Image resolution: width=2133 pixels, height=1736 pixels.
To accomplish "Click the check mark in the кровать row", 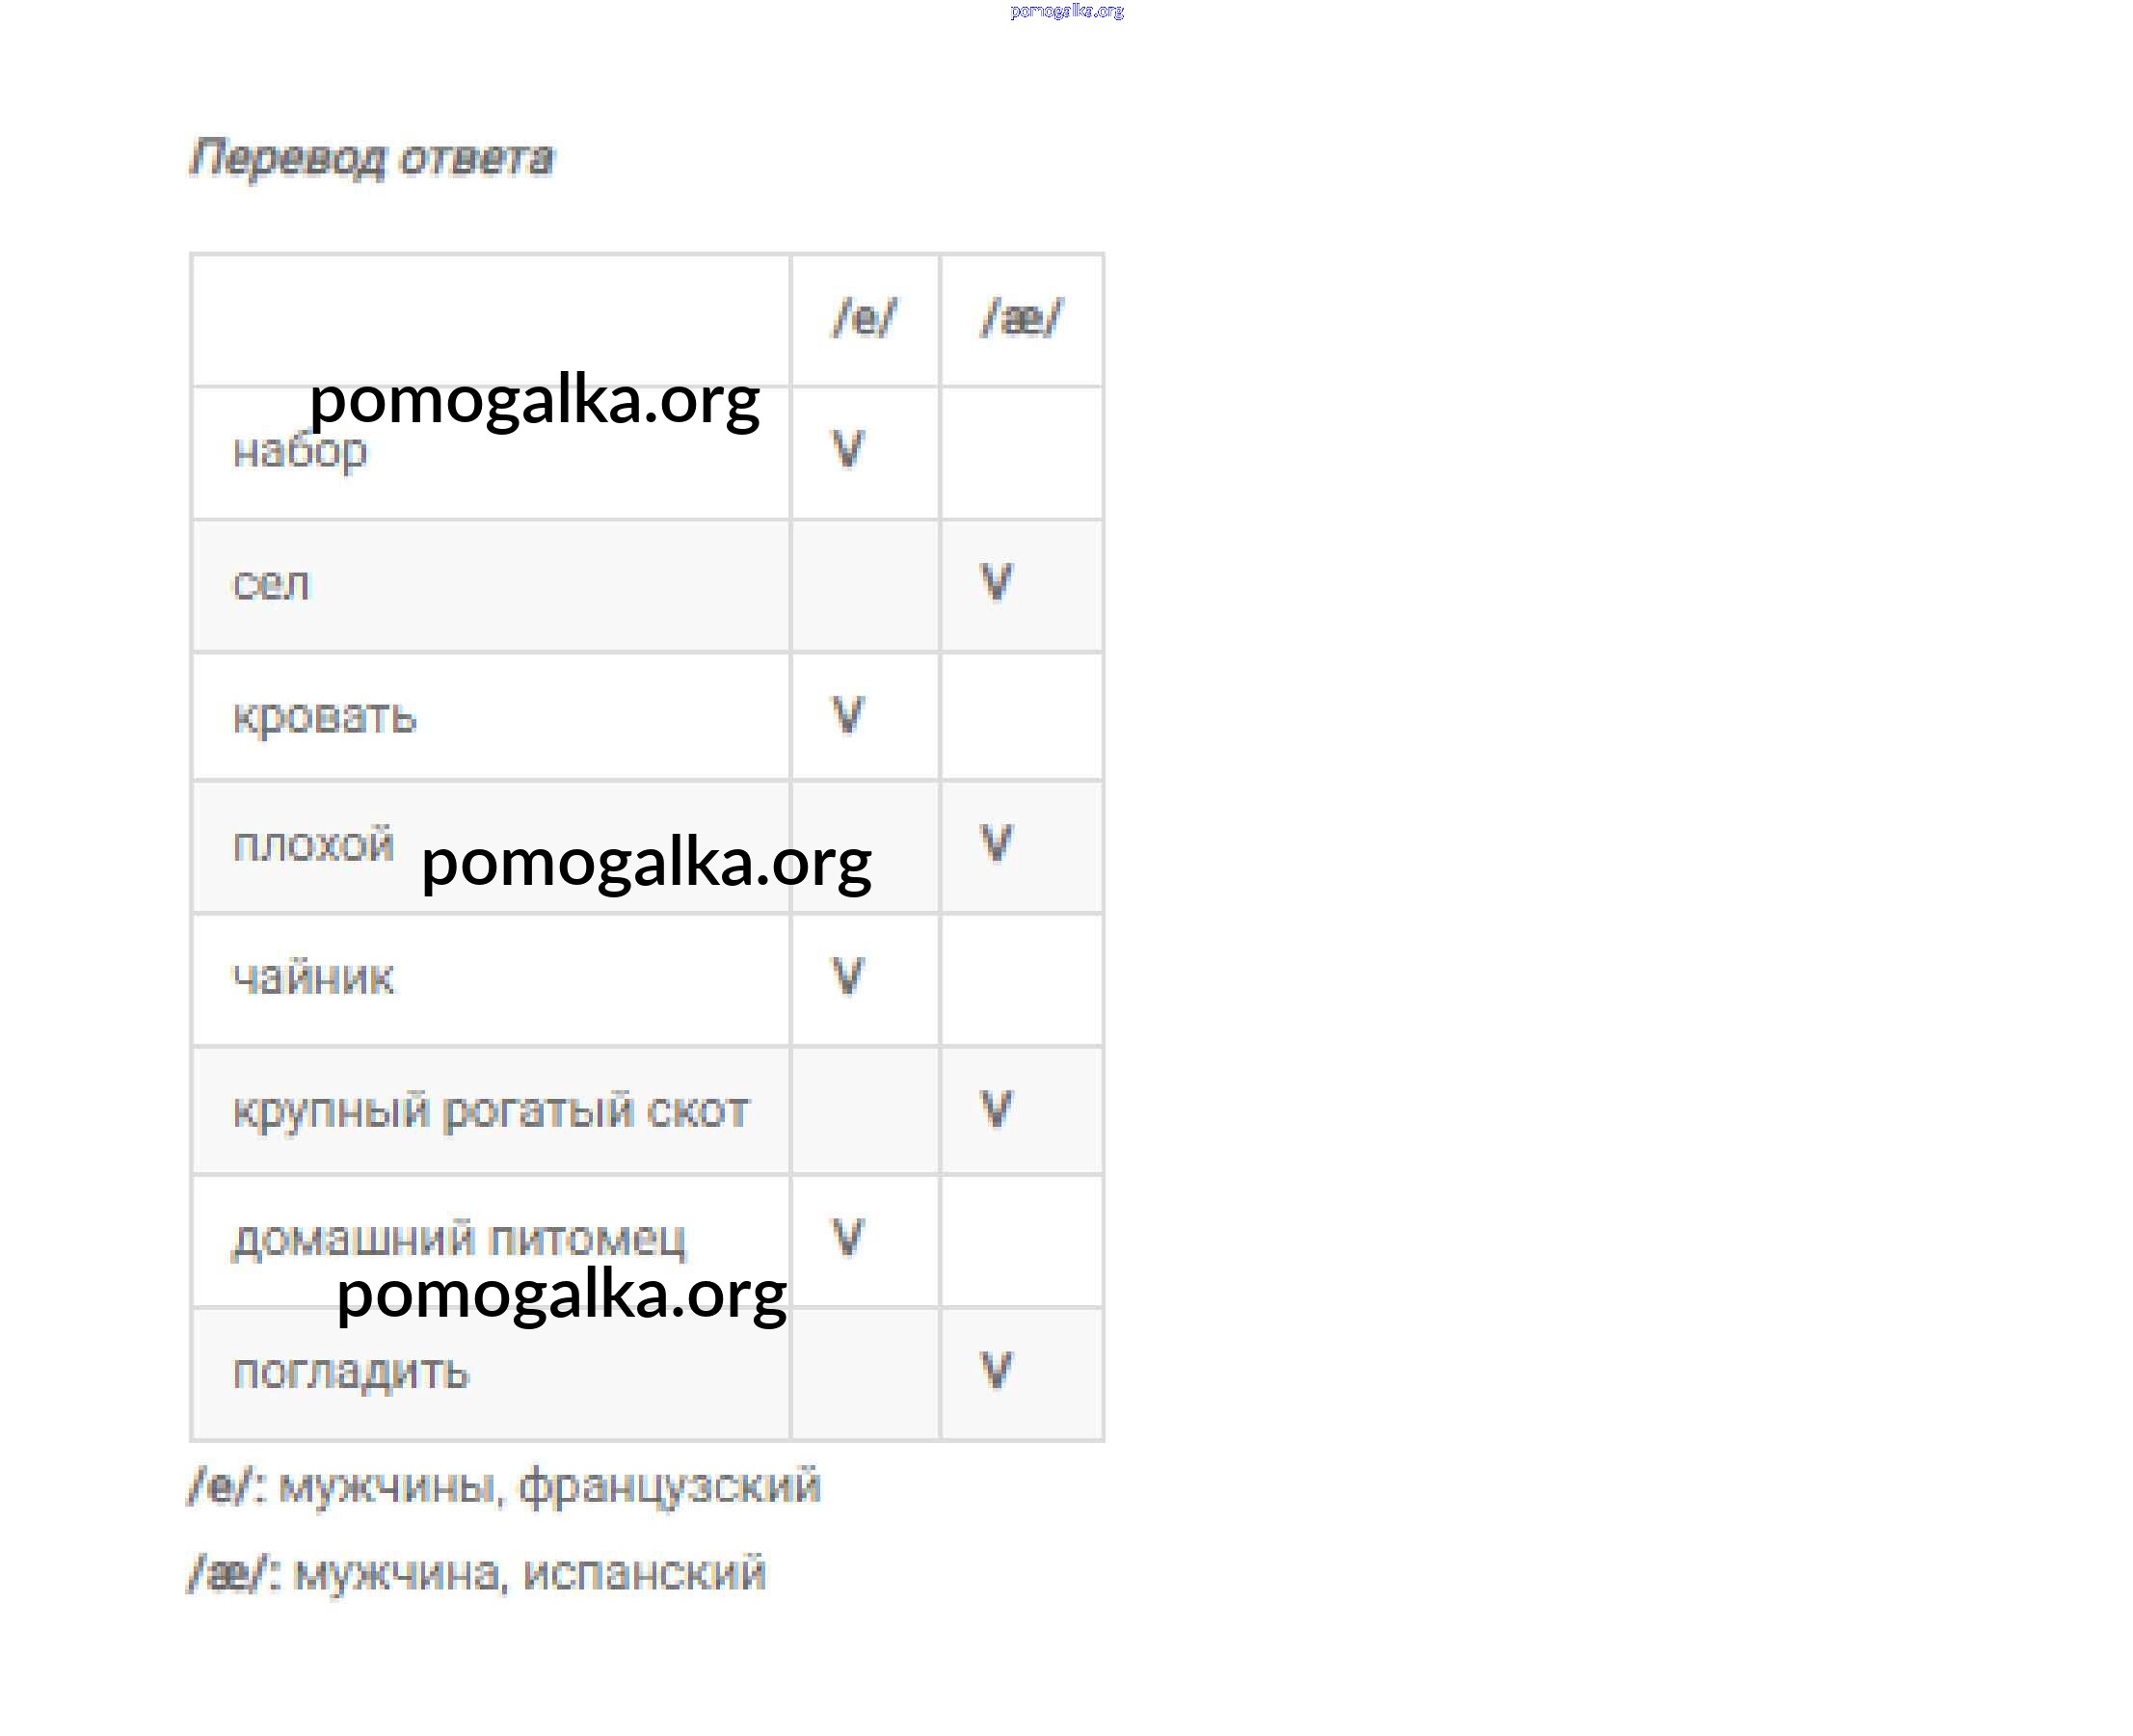I will pos(848,716).
